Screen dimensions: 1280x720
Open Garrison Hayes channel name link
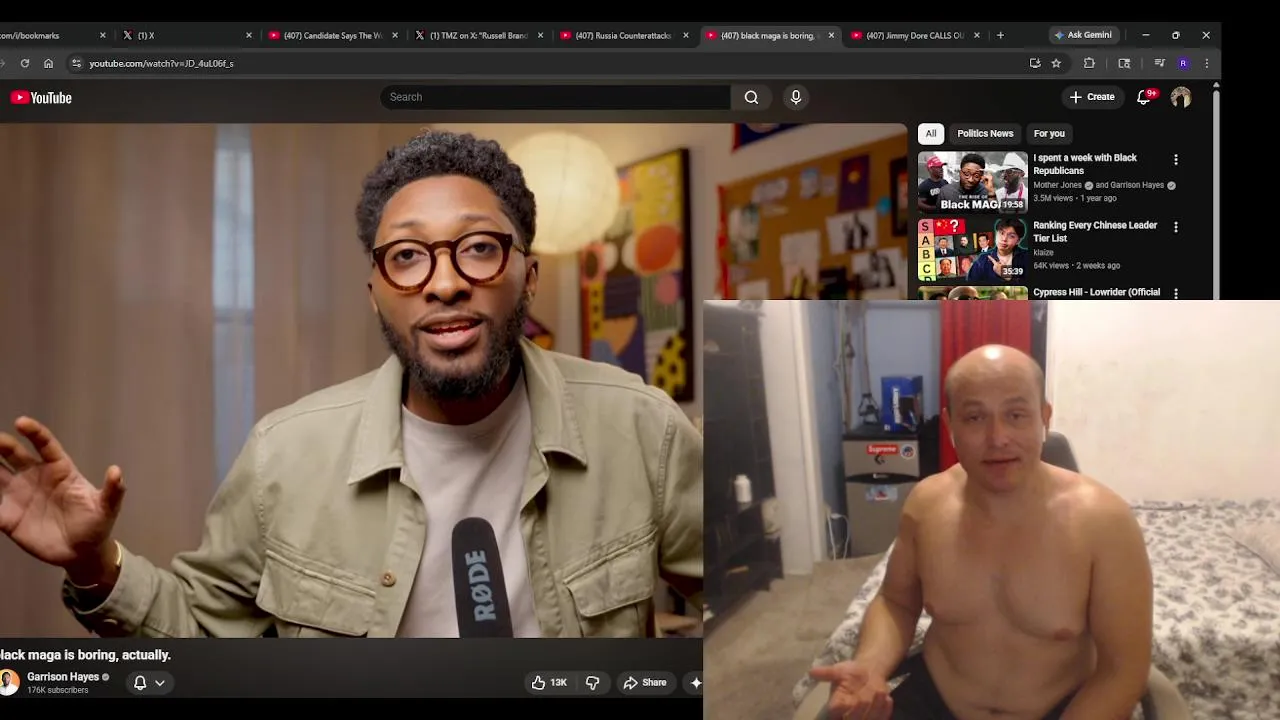(63, 677)
